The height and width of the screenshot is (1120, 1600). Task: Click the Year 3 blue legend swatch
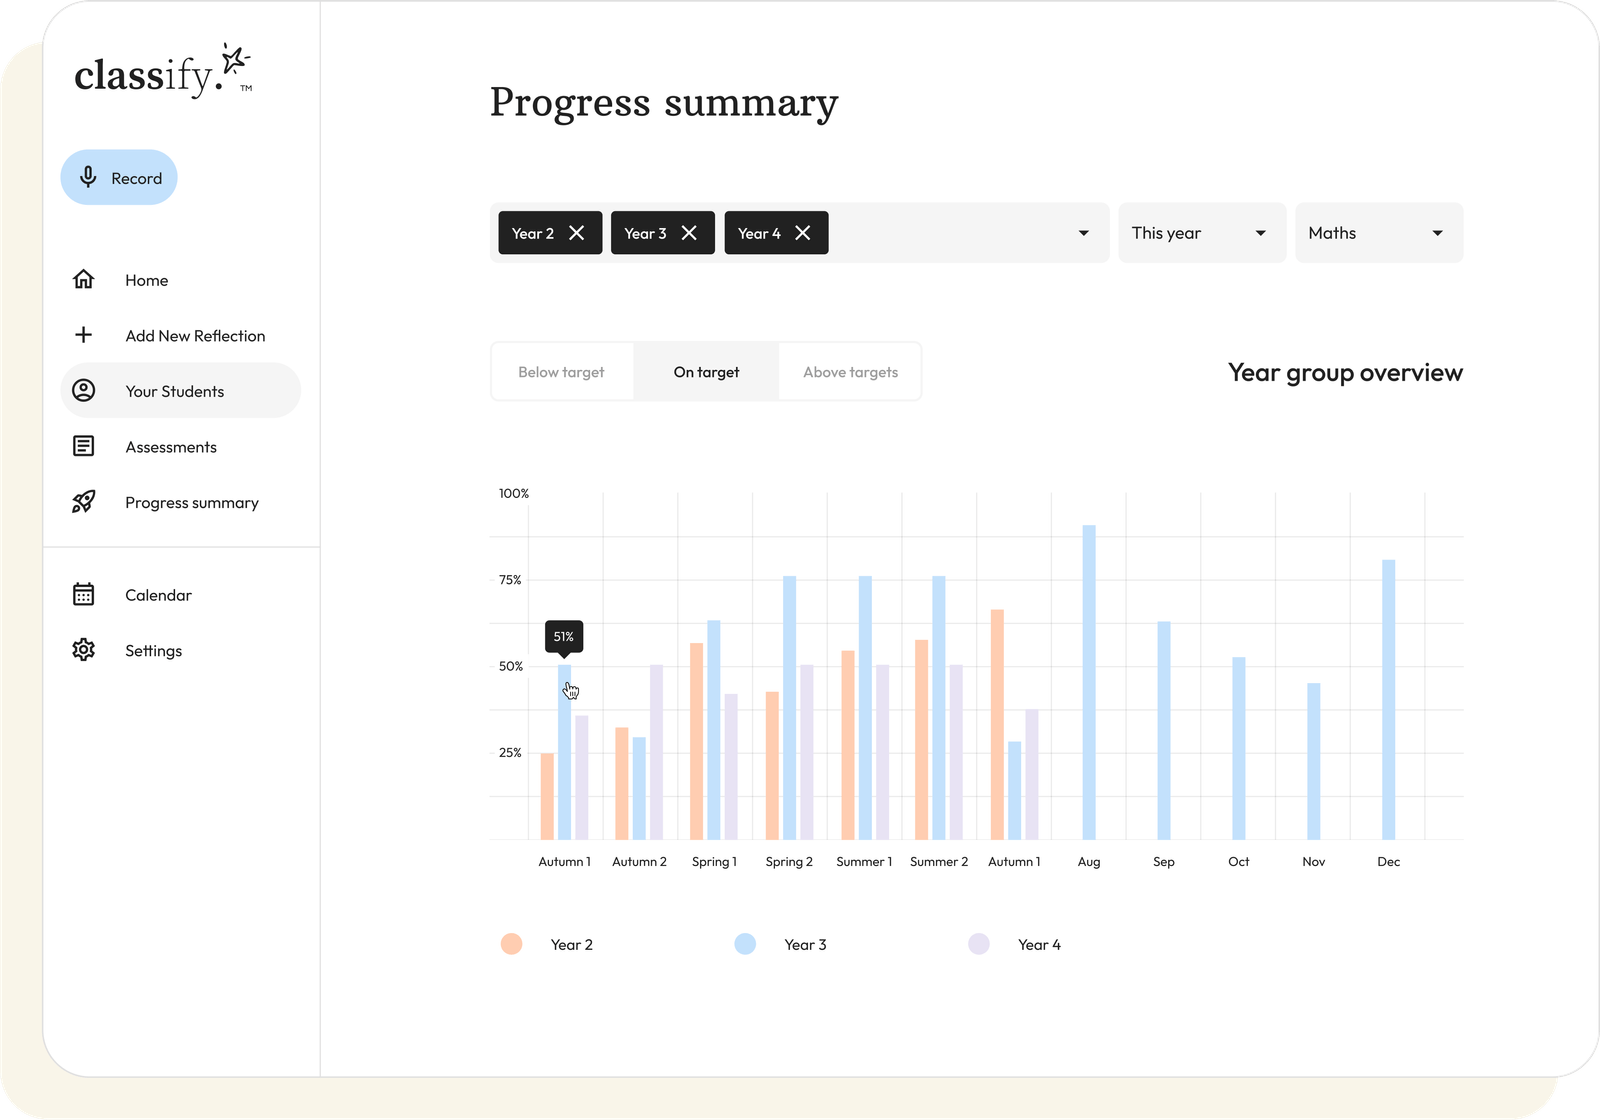tap(745, 944)
